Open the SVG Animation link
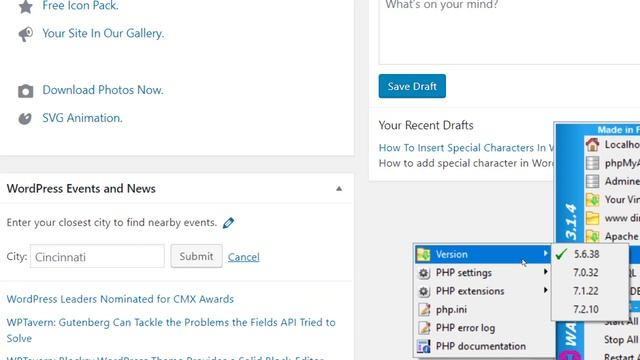640x360 pixels. 82,118
